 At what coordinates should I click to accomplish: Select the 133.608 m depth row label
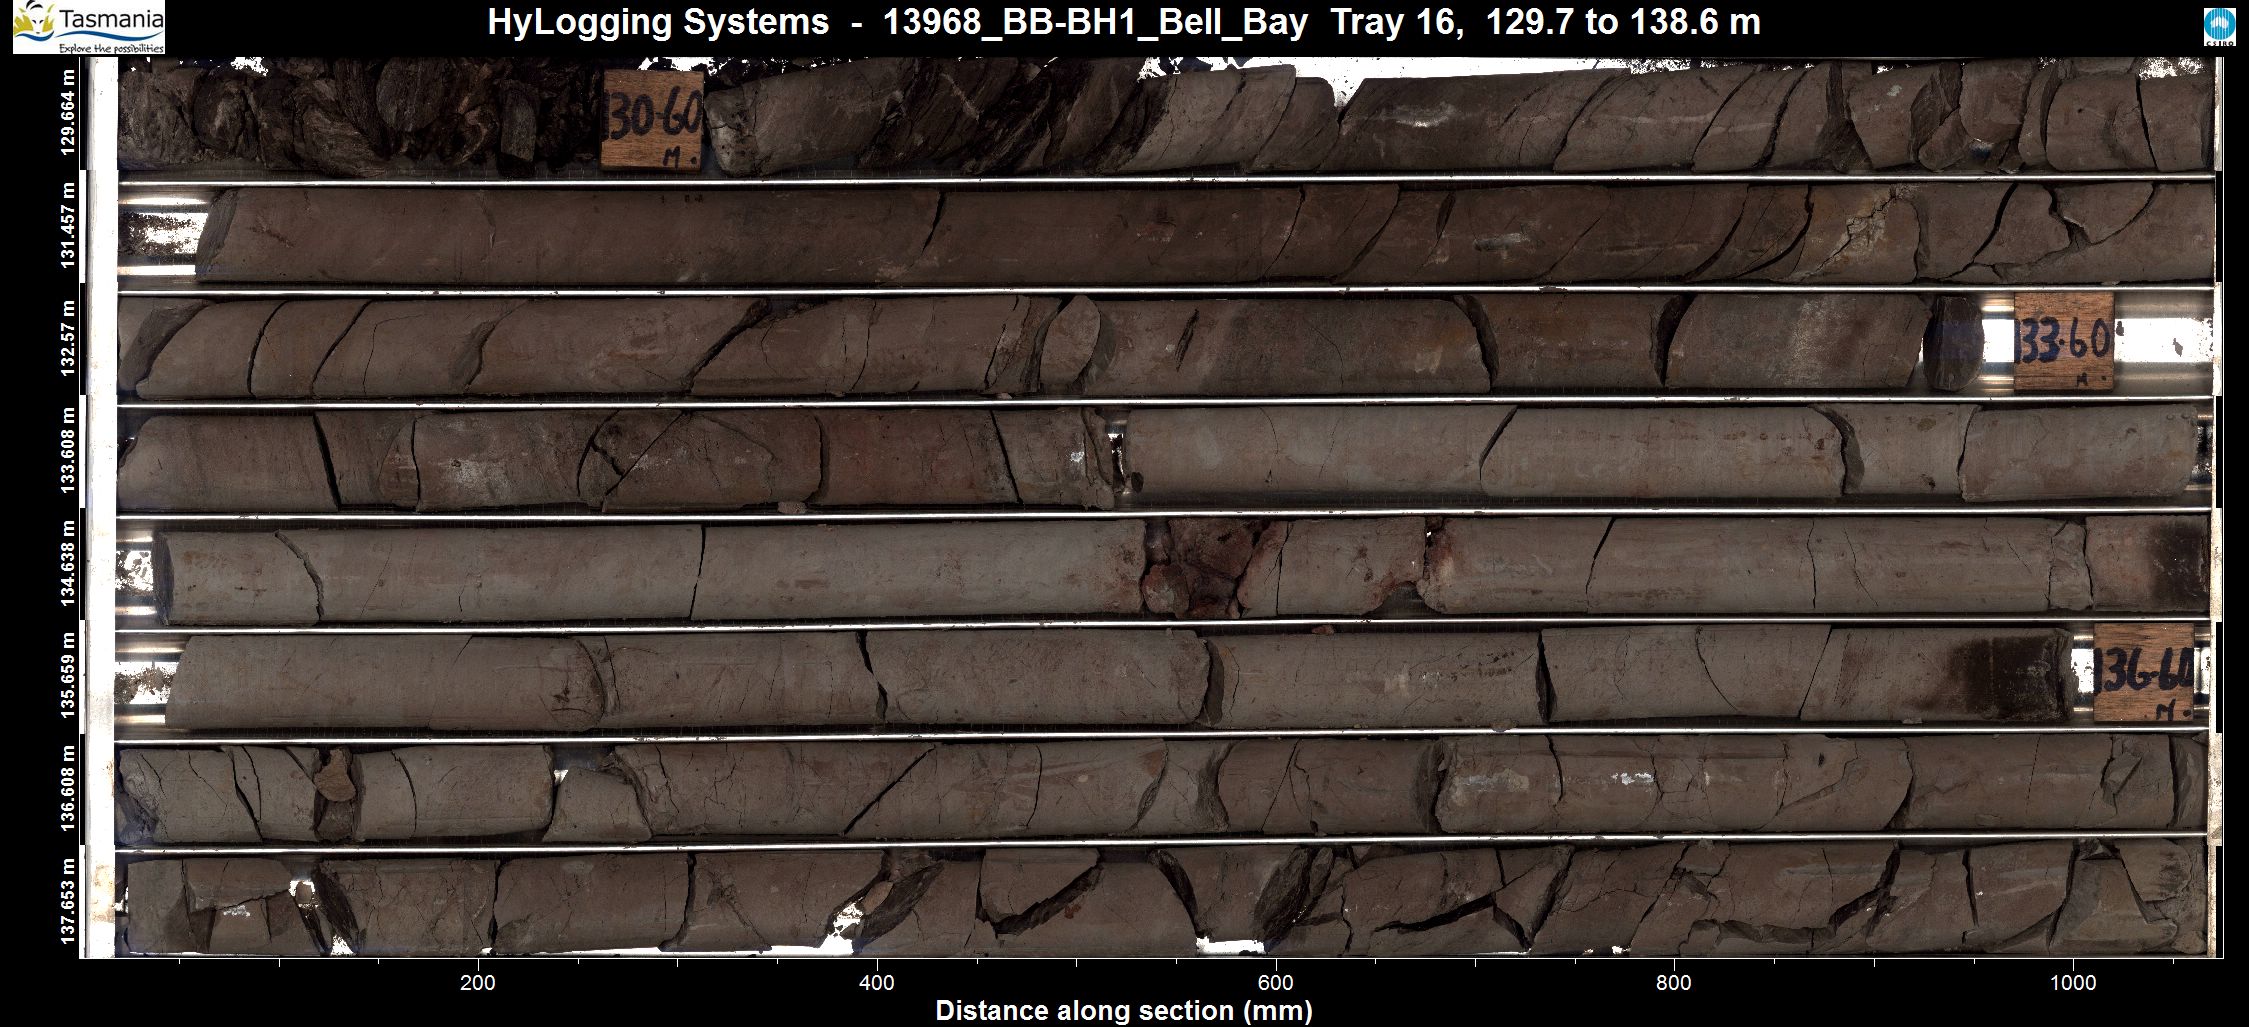tap(68, 450)
